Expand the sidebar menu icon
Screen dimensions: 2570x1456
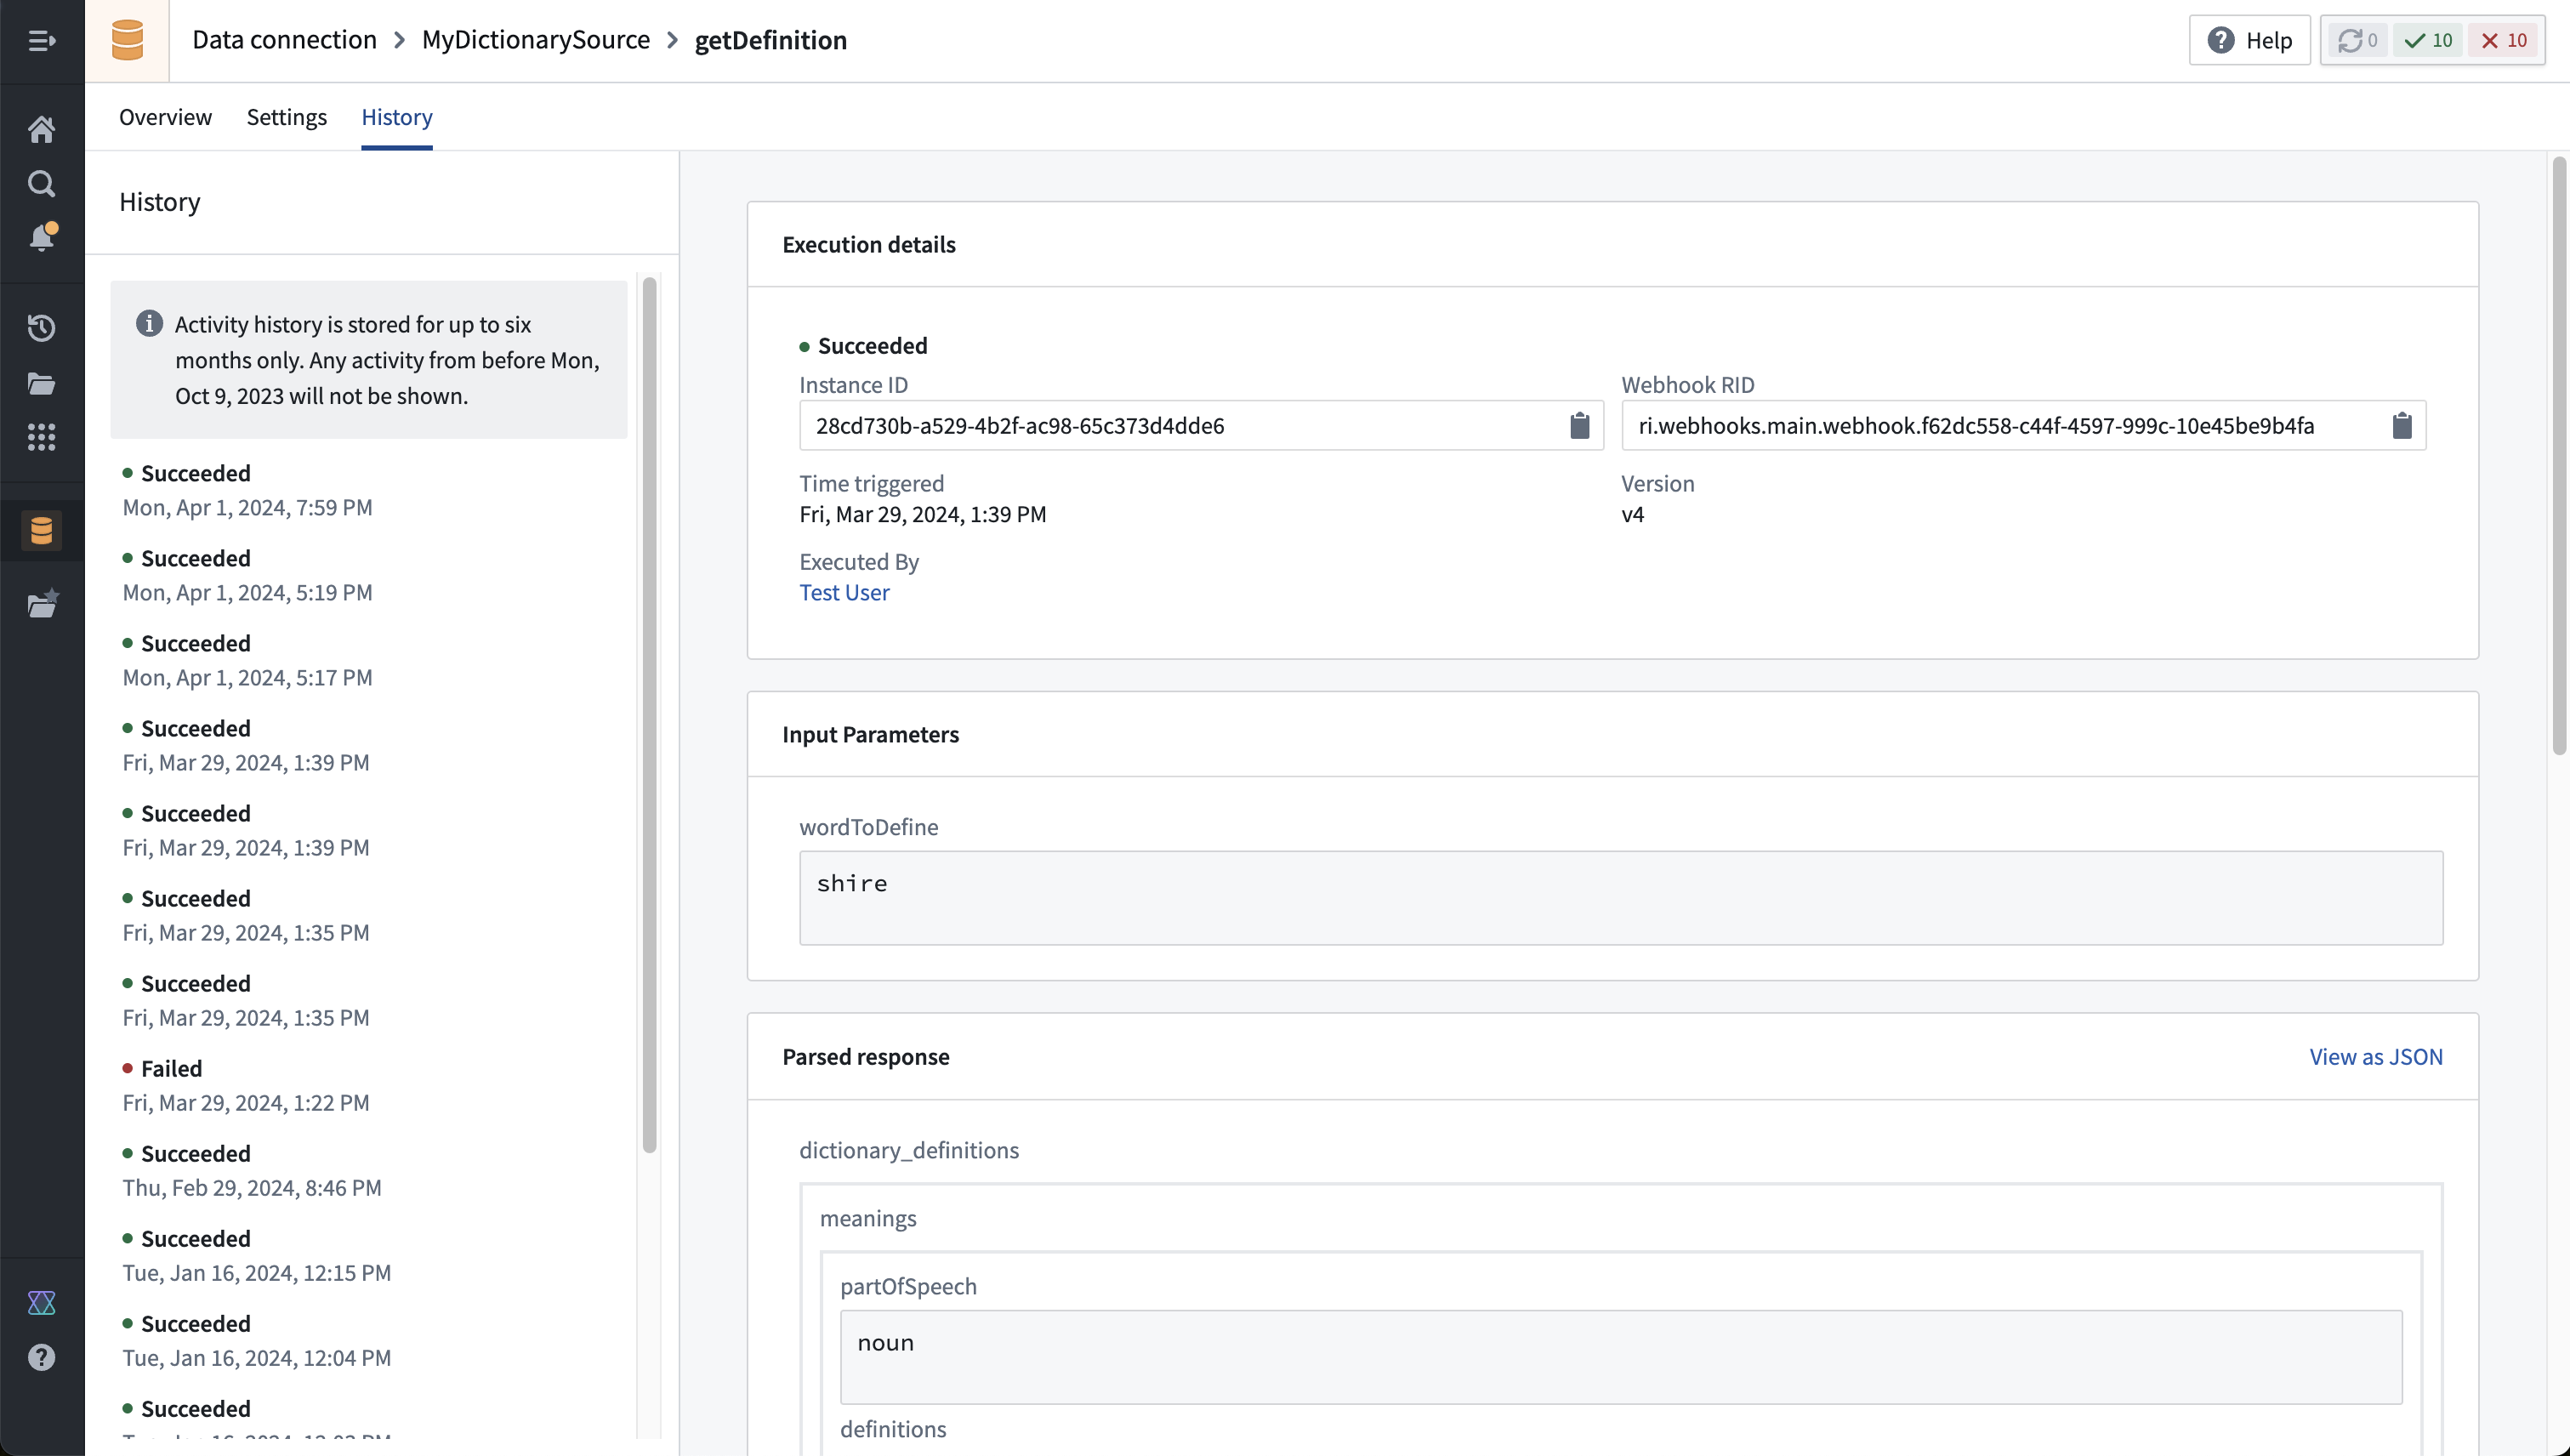(41, 40)
